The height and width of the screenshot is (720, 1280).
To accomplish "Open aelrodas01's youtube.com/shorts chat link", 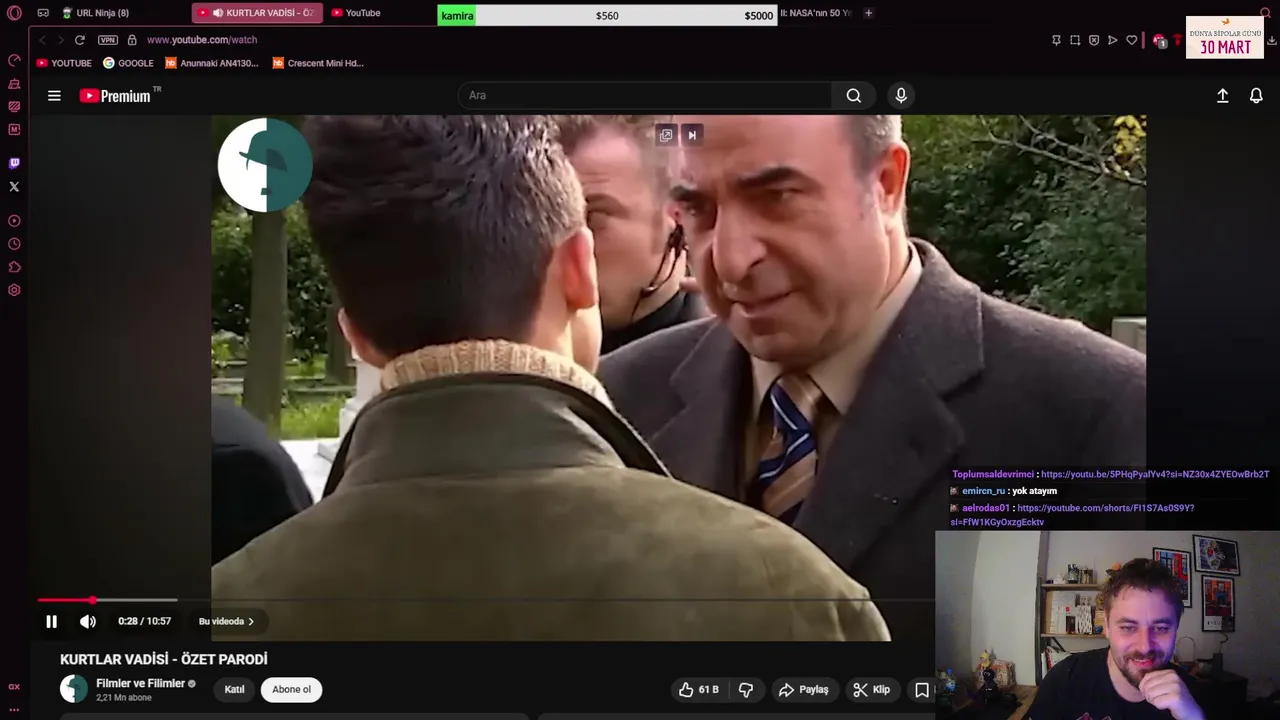I will 1072,515.
